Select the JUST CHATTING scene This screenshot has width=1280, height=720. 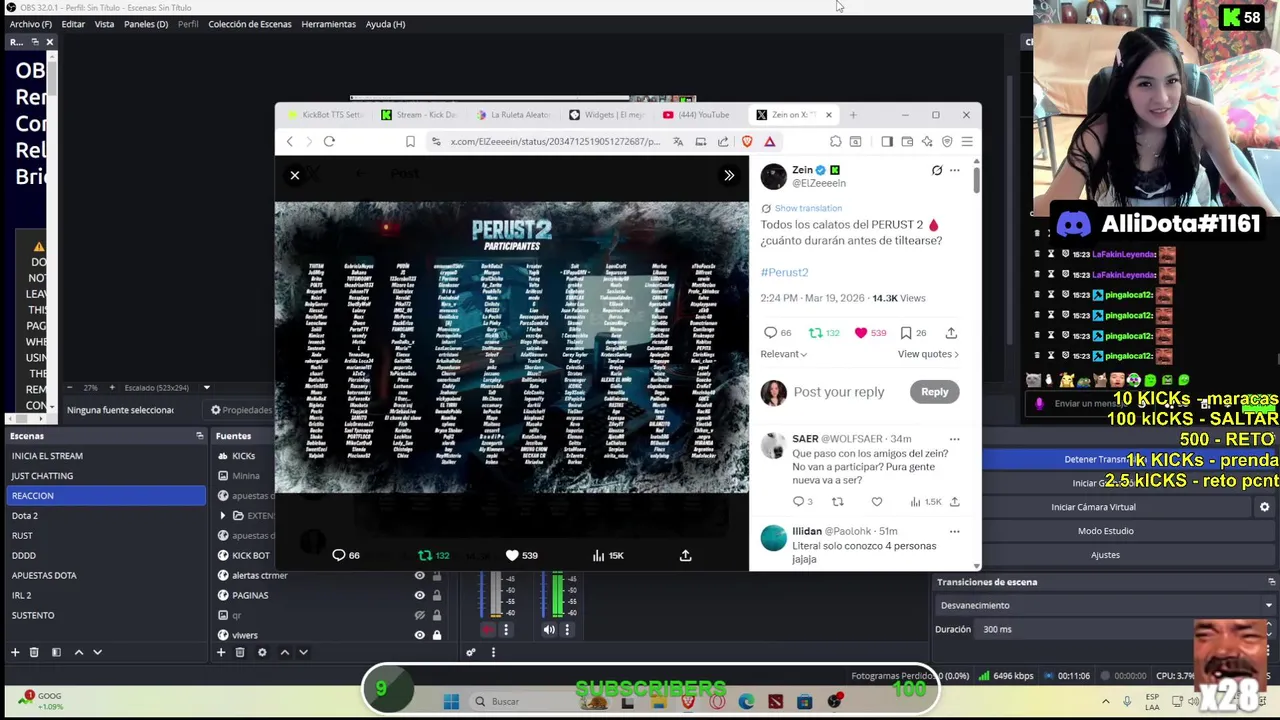pyautogui.click(x=104, y=476)
